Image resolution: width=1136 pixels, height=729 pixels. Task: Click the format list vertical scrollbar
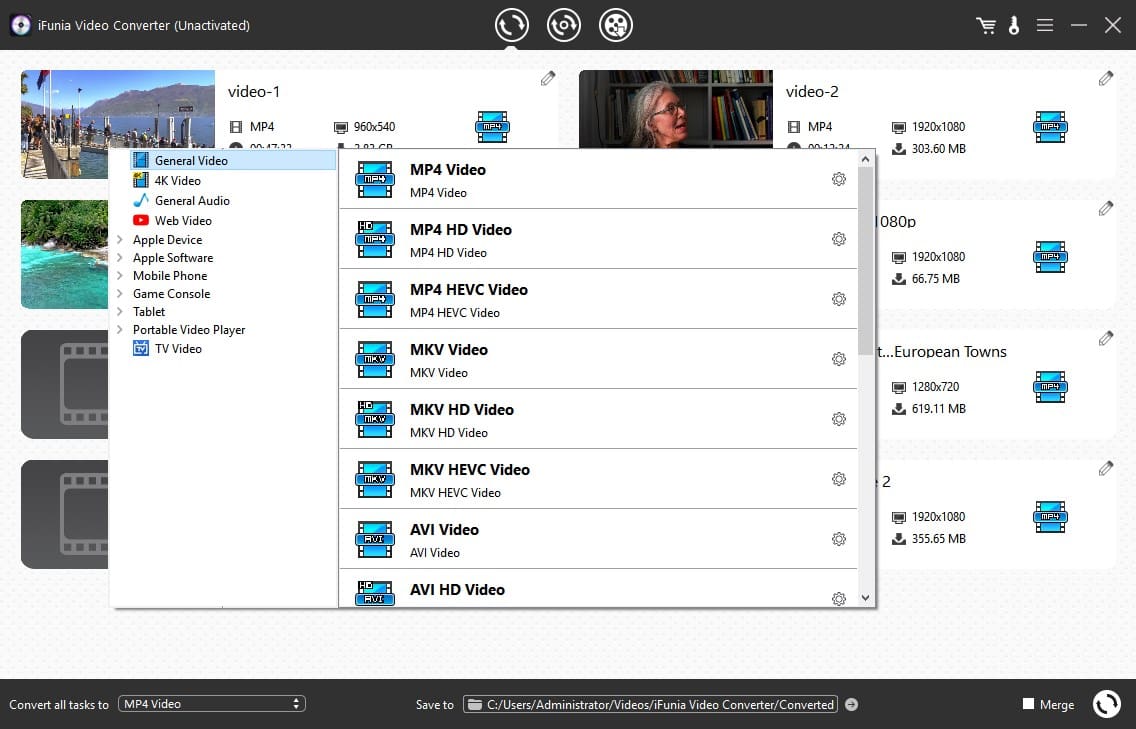pos(865,260)
